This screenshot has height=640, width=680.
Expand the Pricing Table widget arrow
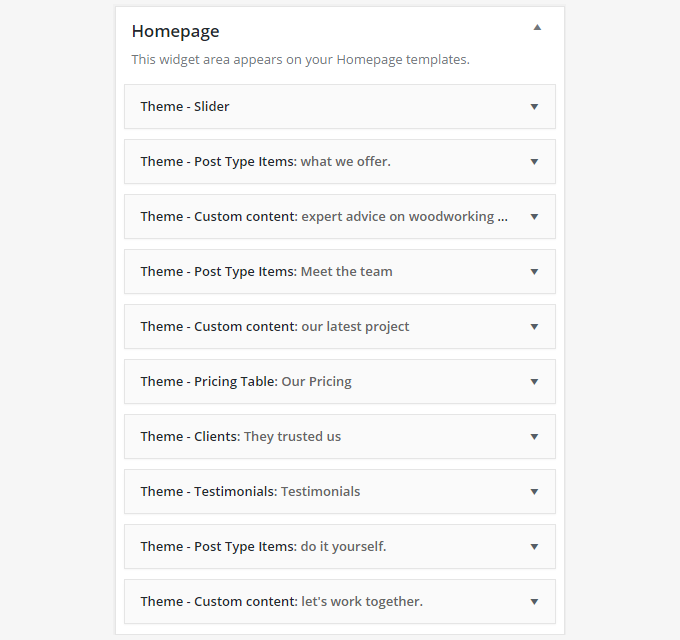534,382
